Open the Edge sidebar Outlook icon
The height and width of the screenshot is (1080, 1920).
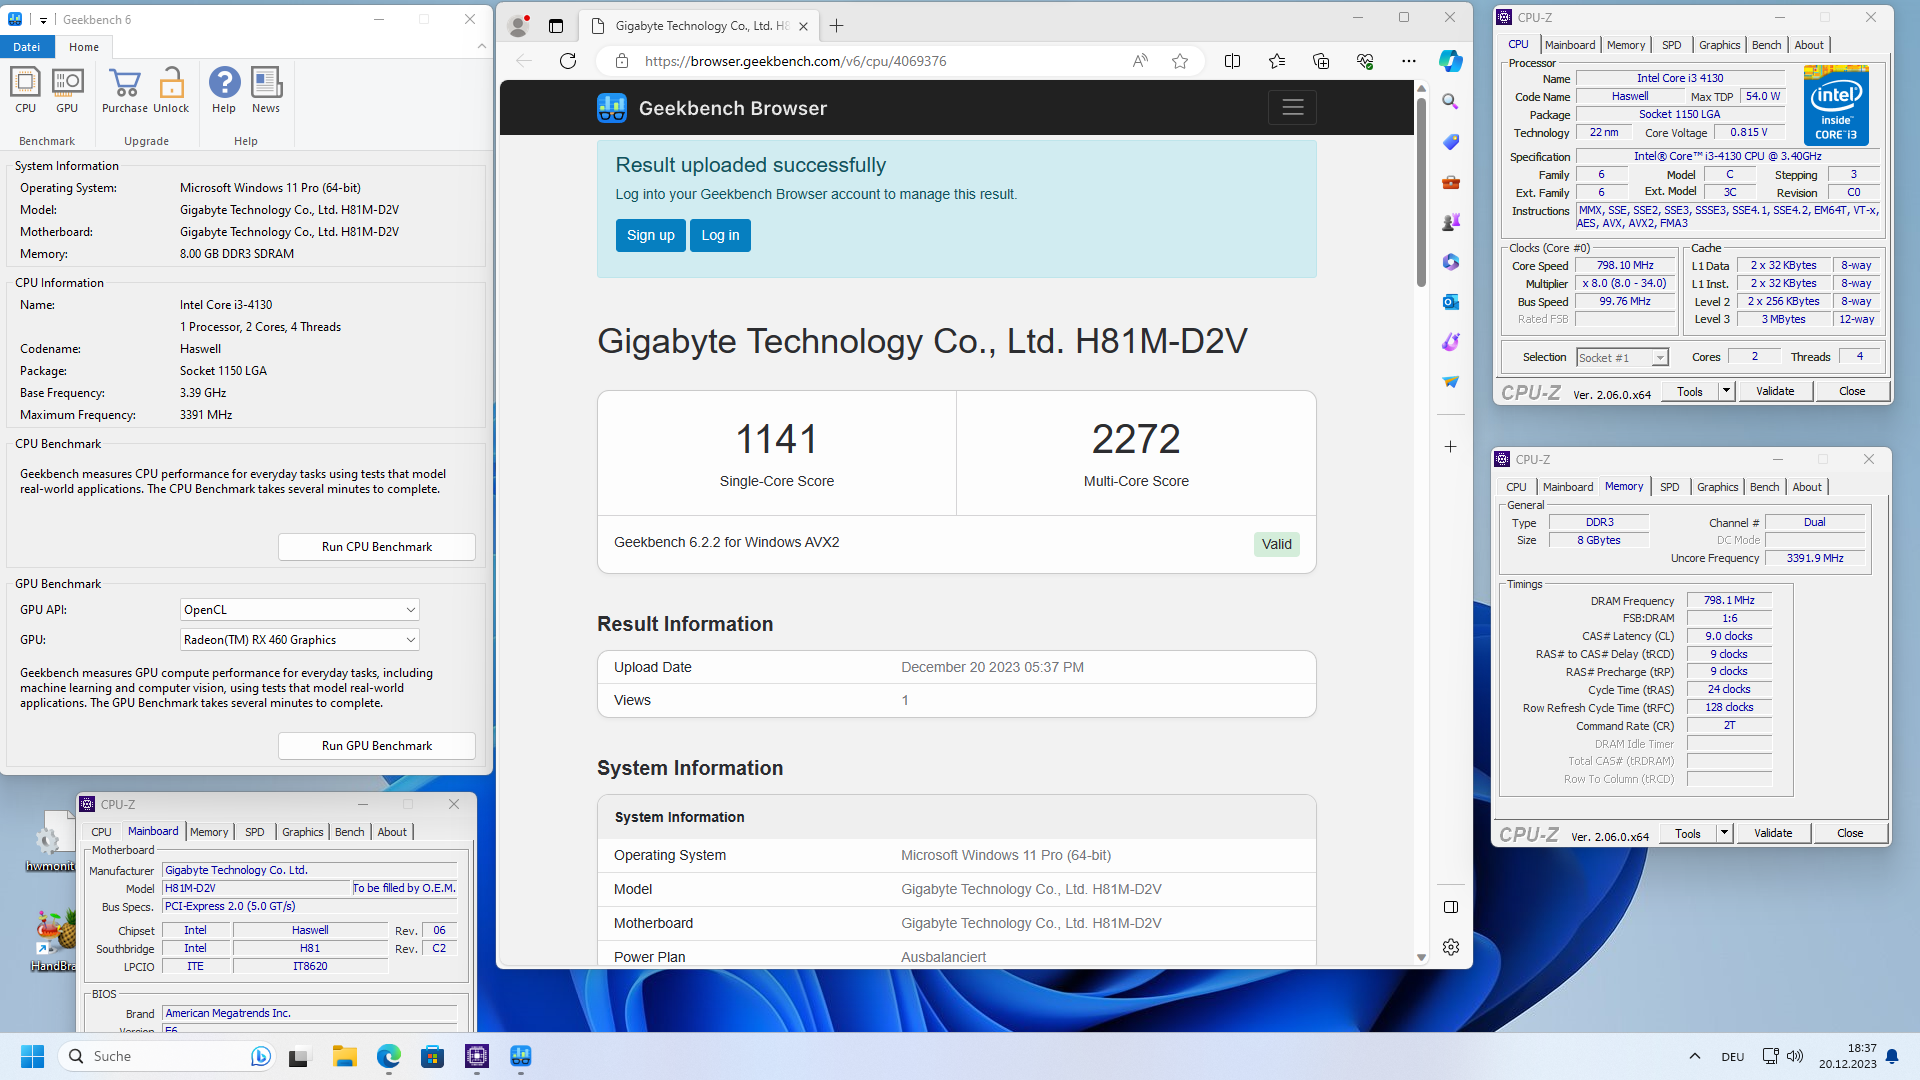[x=1451, y=302]
